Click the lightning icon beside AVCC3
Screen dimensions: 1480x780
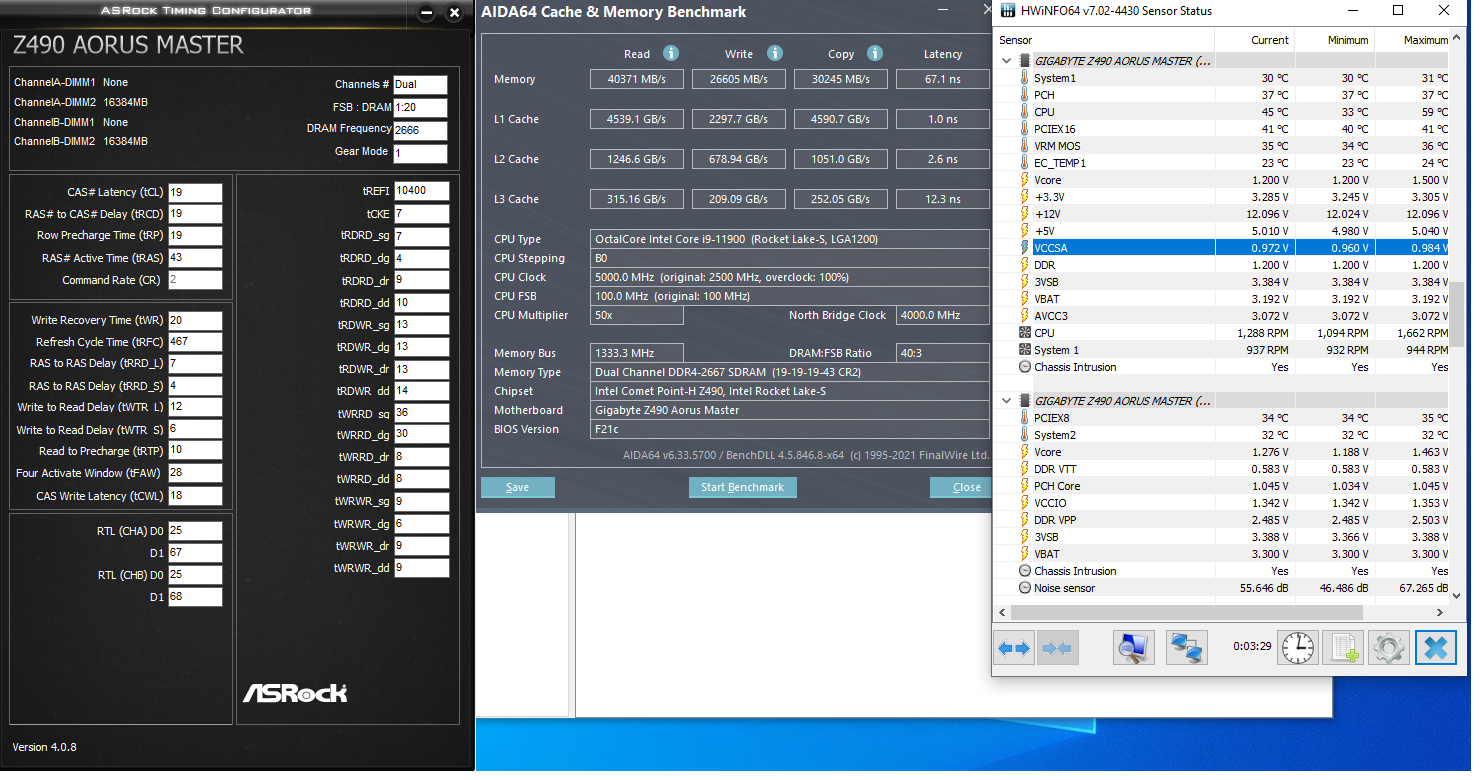coord(1024,316)
